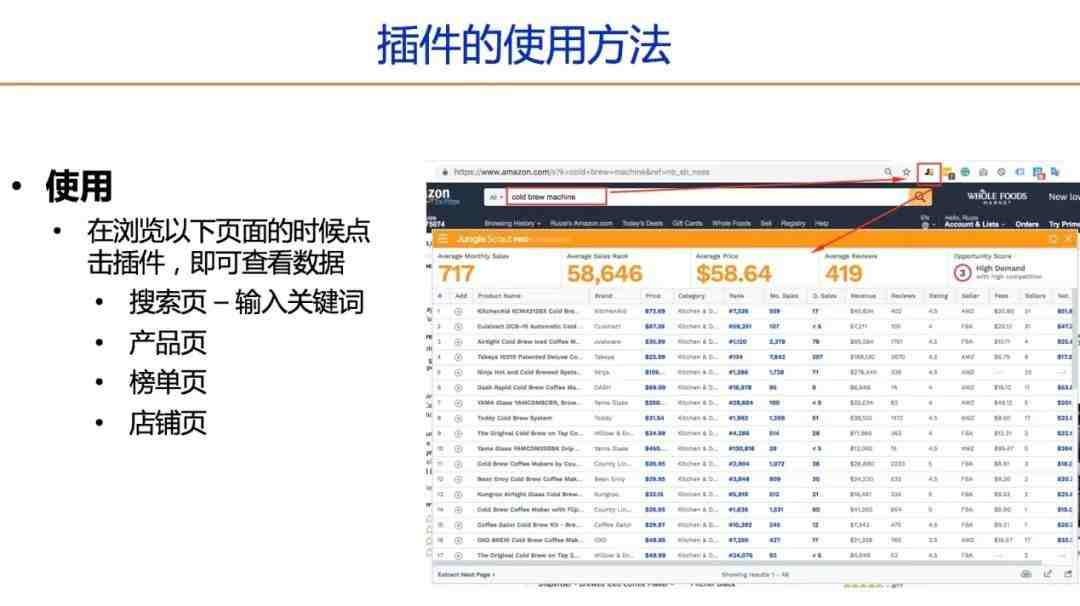
Task: Open the Jungle Scout extension icon in browser toolbar
Action: tap(929, 172)
